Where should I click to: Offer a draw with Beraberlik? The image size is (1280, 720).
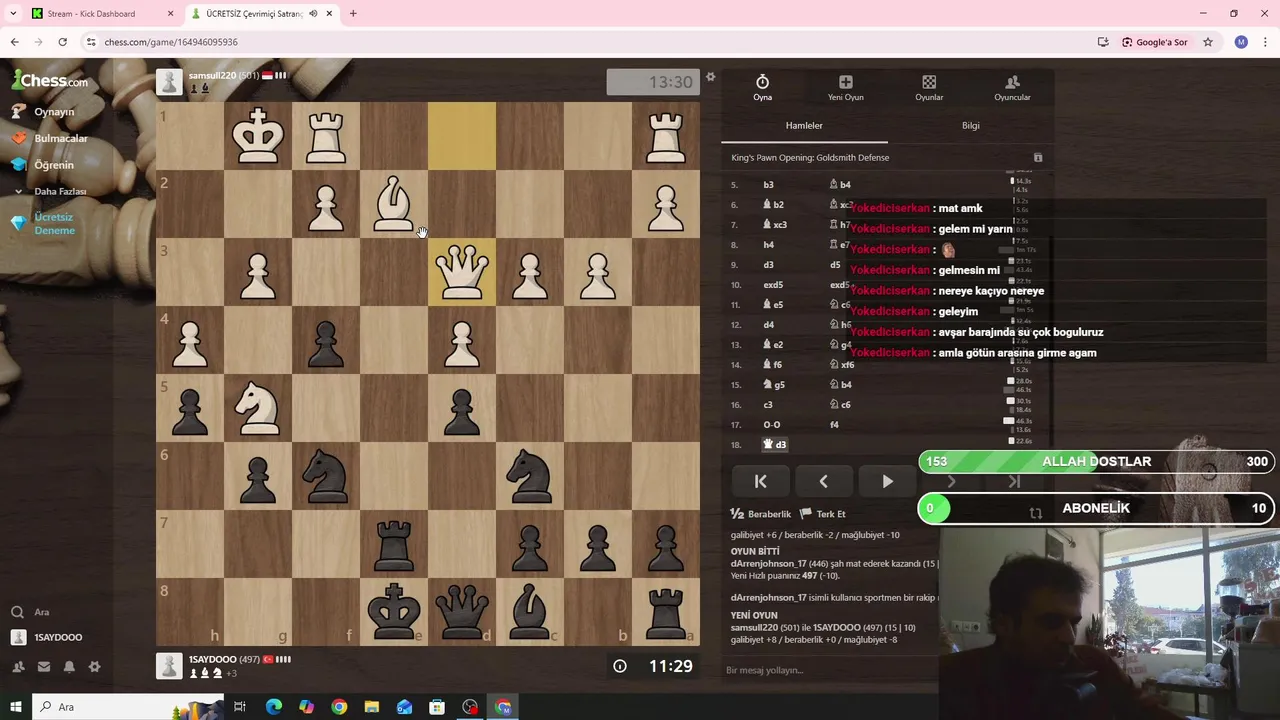point(761,514)
